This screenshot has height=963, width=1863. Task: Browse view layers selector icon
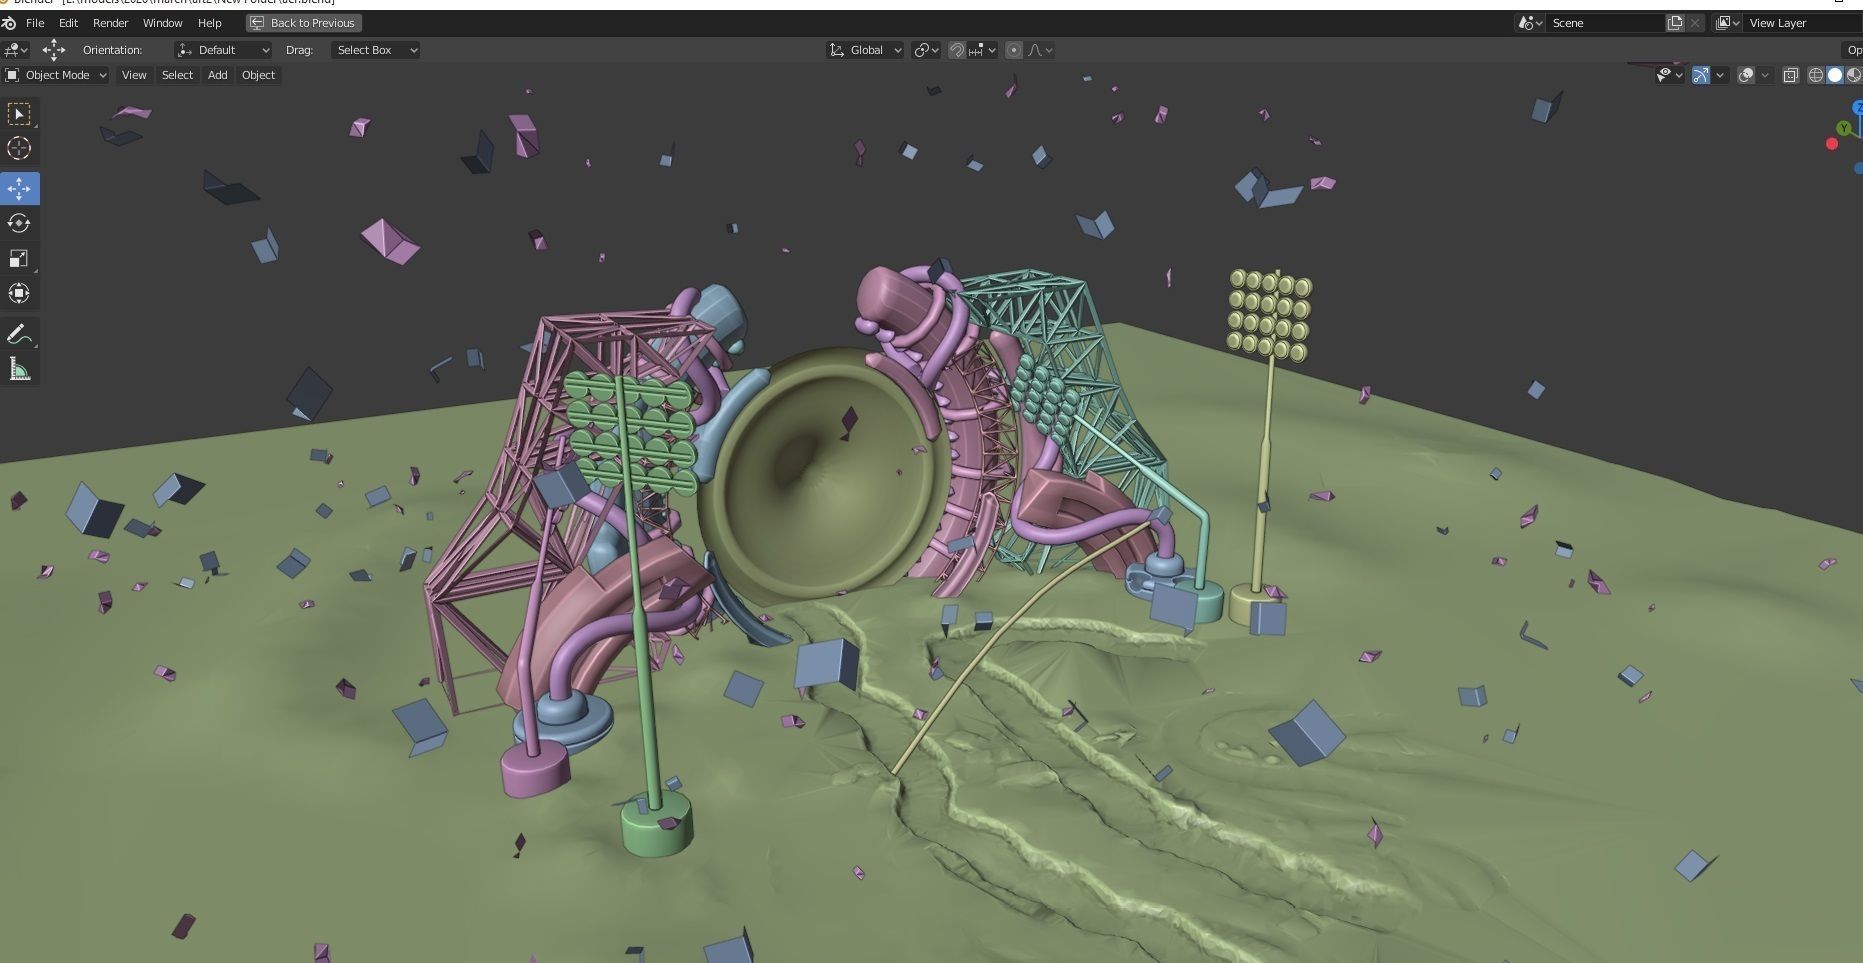(x=1728, y=23)
